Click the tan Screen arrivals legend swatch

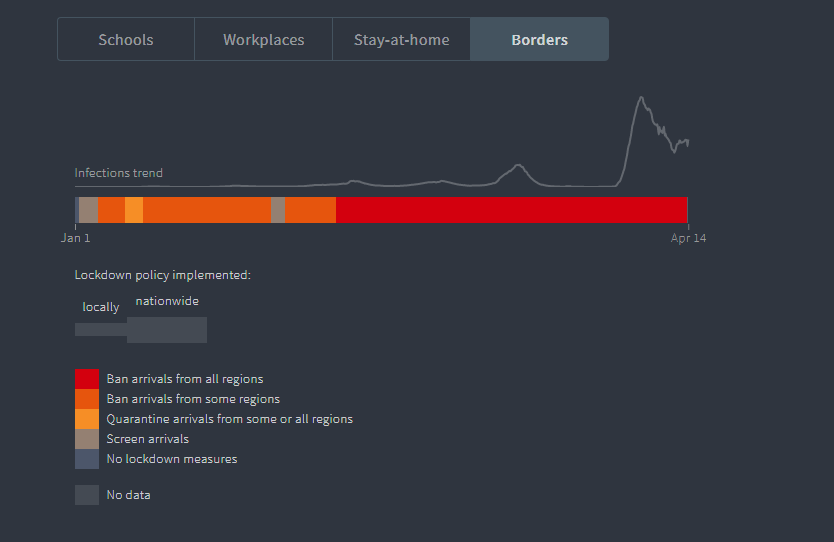(87, 439)
